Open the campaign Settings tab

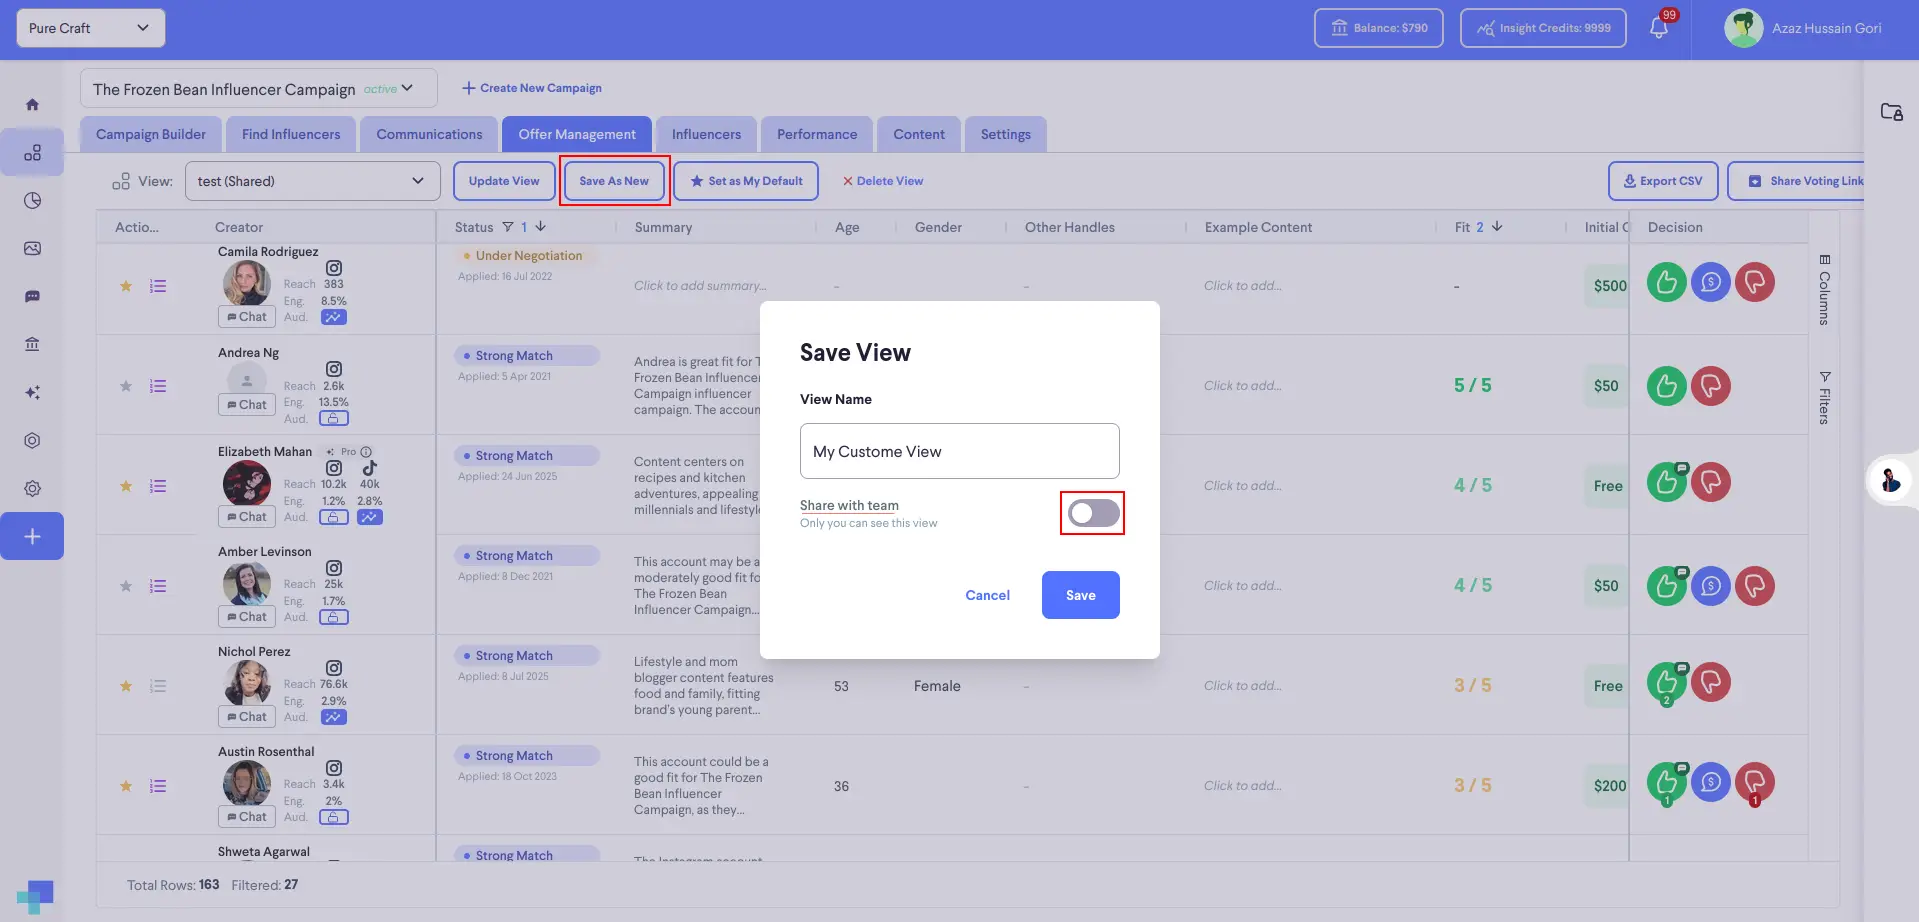pyautogui.click(x=1006, y=134)
